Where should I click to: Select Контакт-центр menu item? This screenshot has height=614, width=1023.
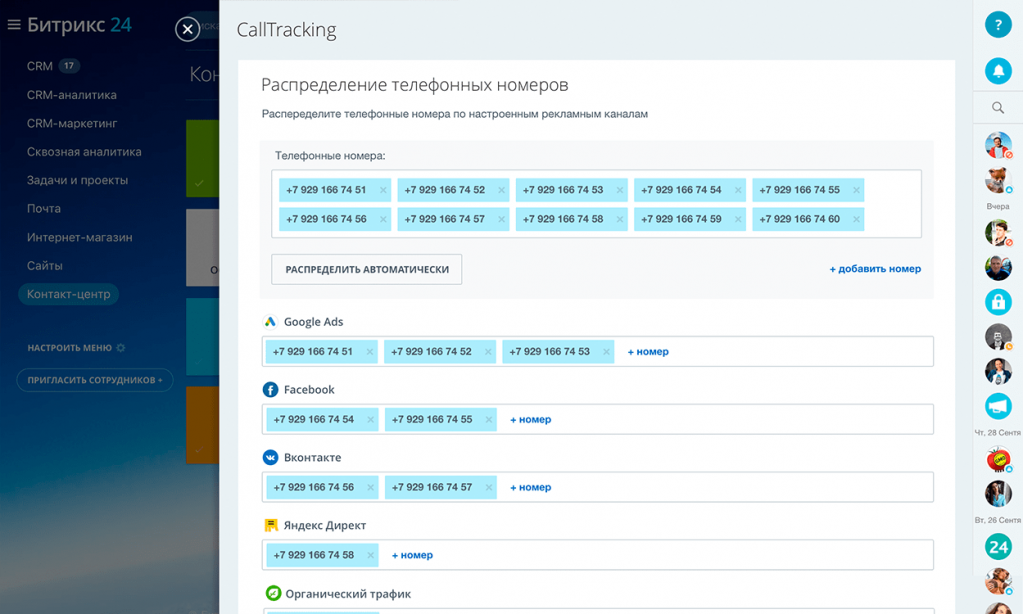69,294
